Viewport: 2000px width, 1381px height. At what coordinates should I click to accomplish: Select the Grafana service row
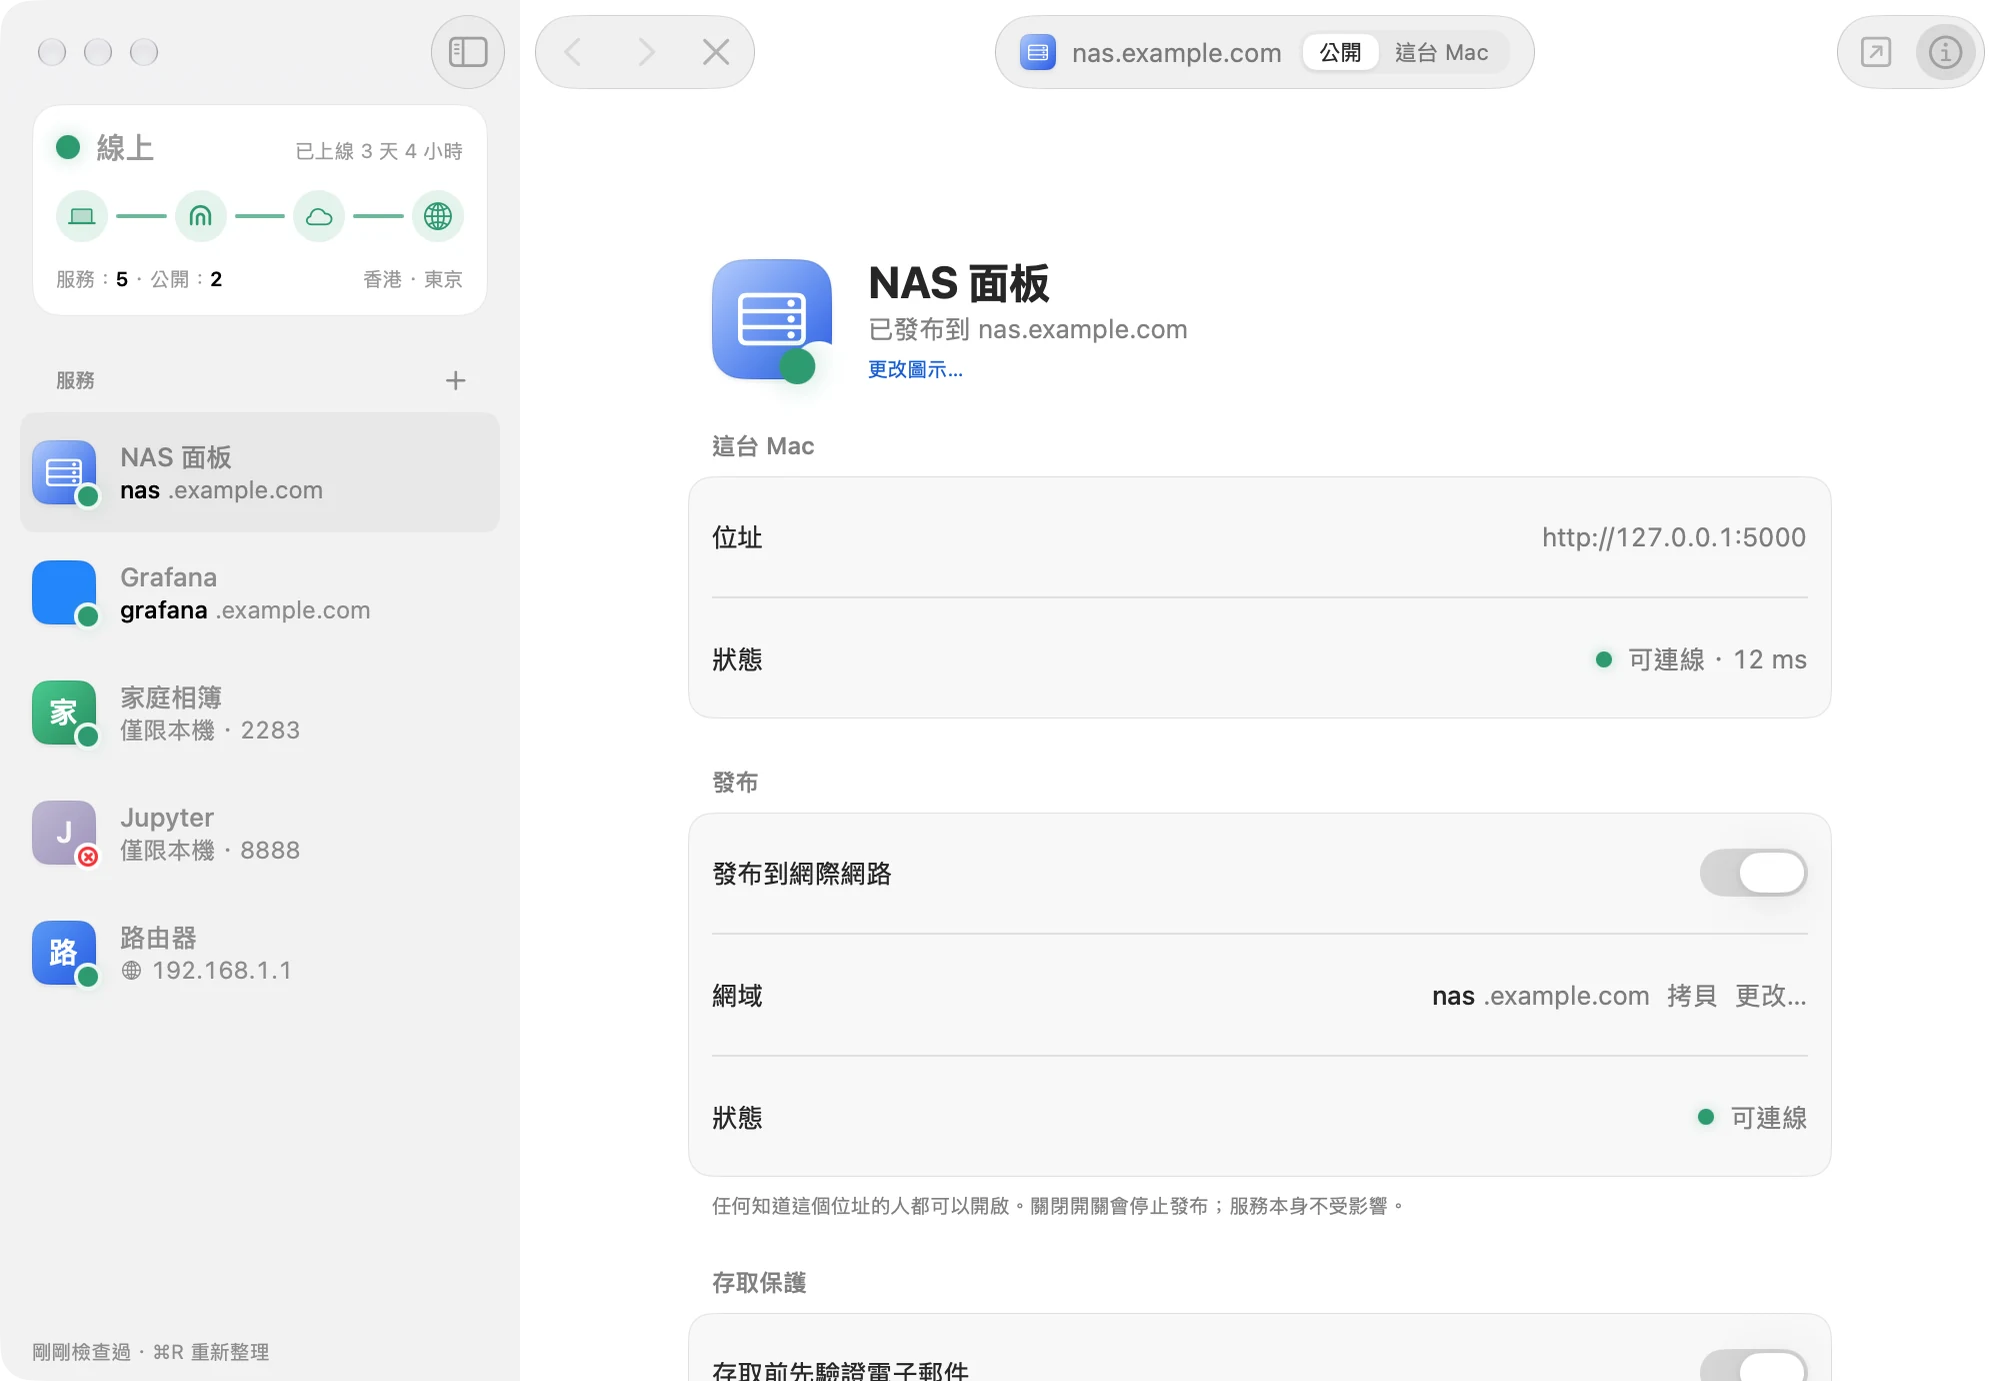pyautogui.click(x=260, y=592)
